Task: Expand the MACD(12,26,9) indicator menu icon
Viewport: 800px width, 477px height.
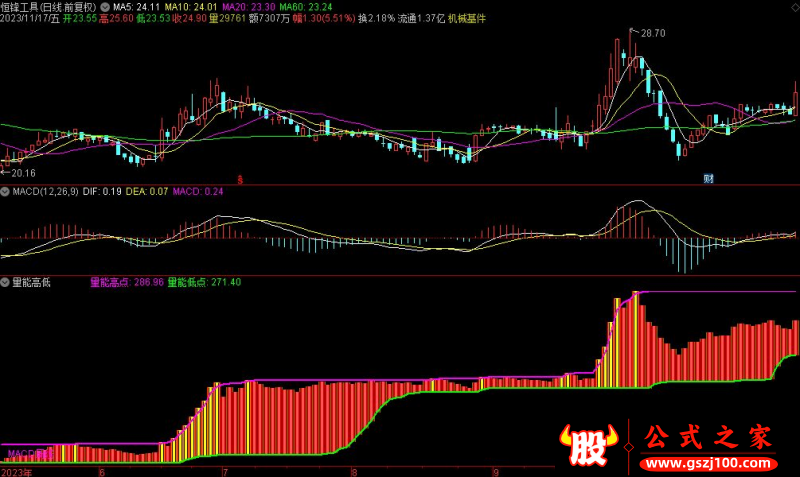Action: click(5, 192)
